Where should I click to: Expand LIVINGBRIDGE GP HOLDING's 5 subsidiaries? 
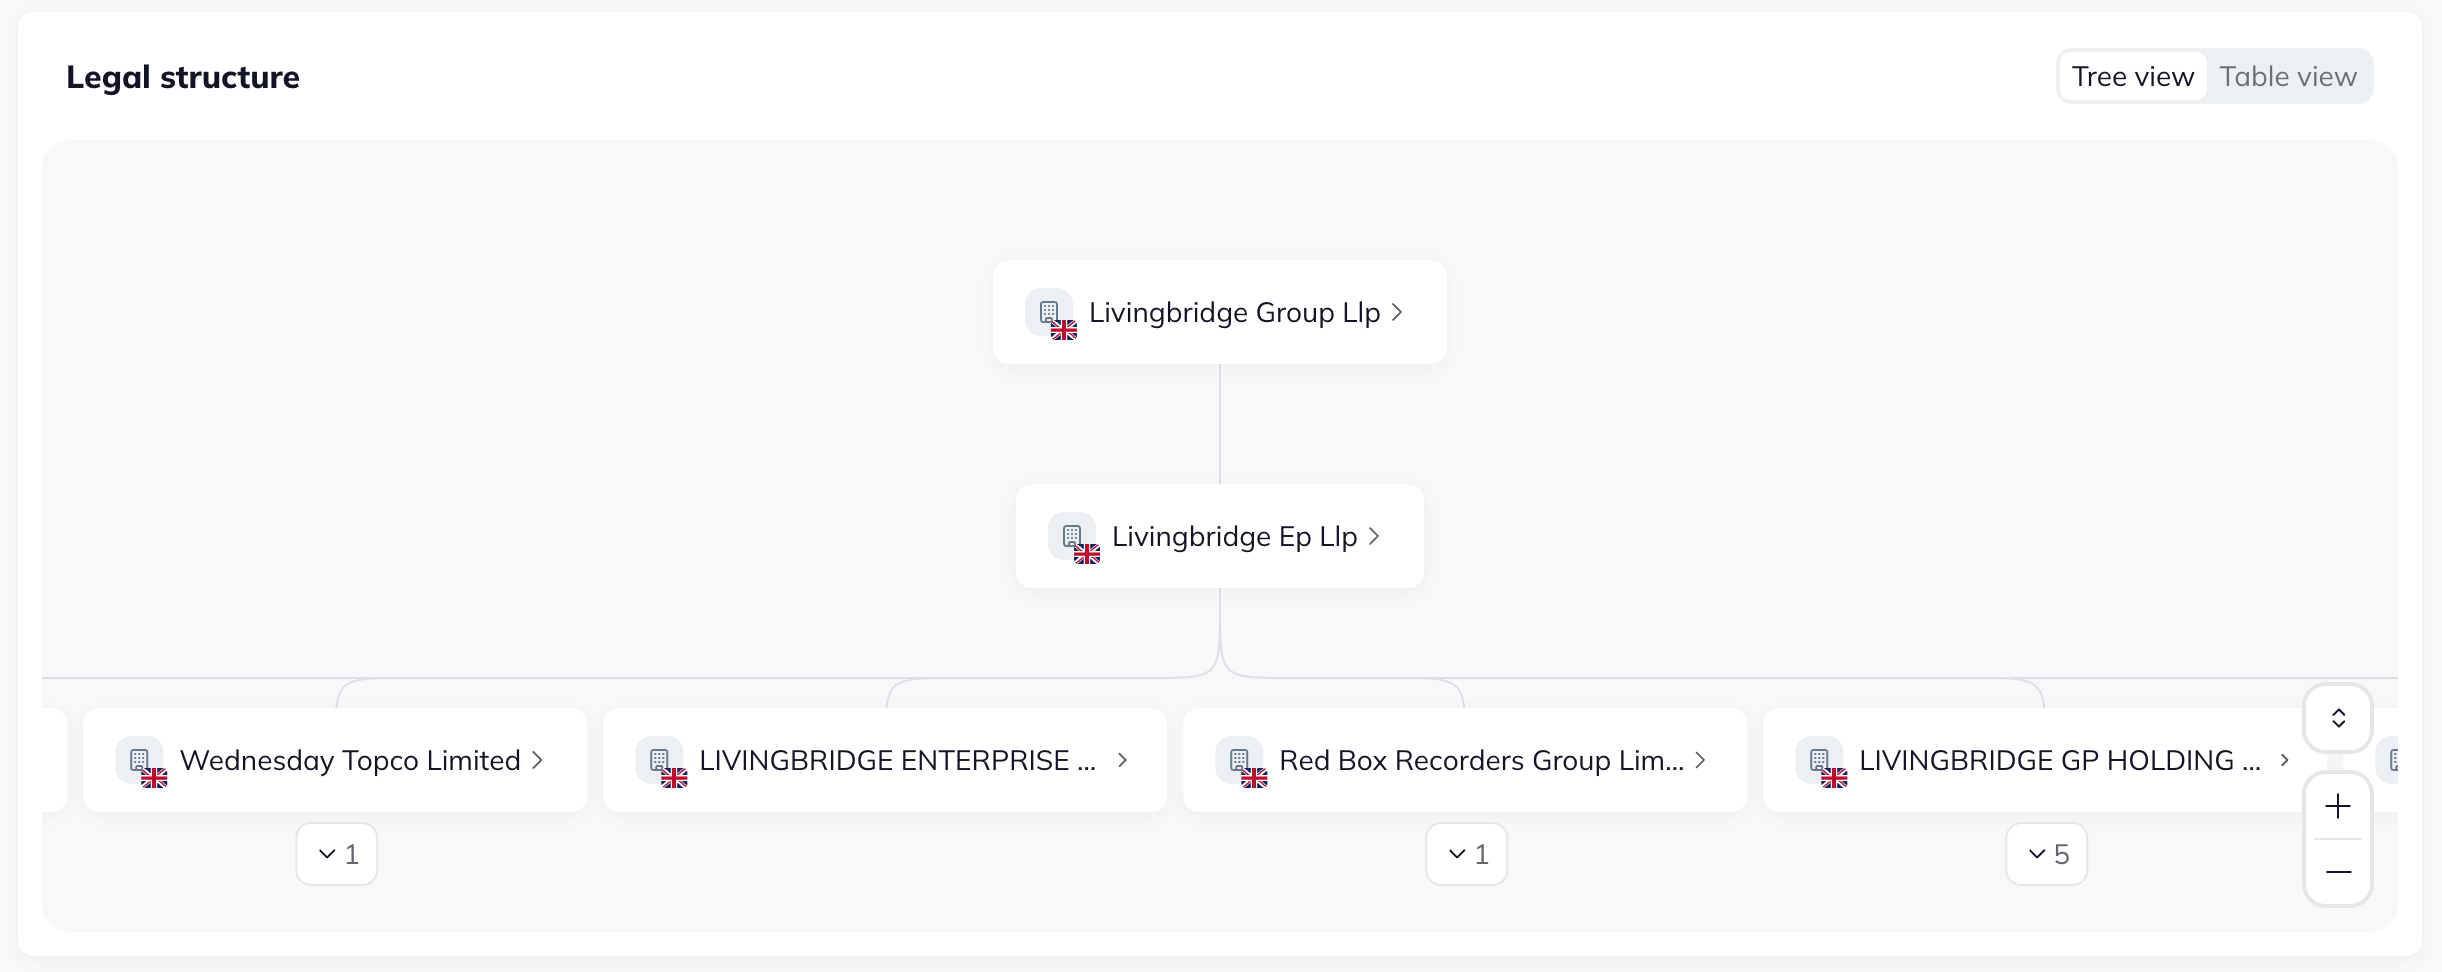click(2047, 854)
